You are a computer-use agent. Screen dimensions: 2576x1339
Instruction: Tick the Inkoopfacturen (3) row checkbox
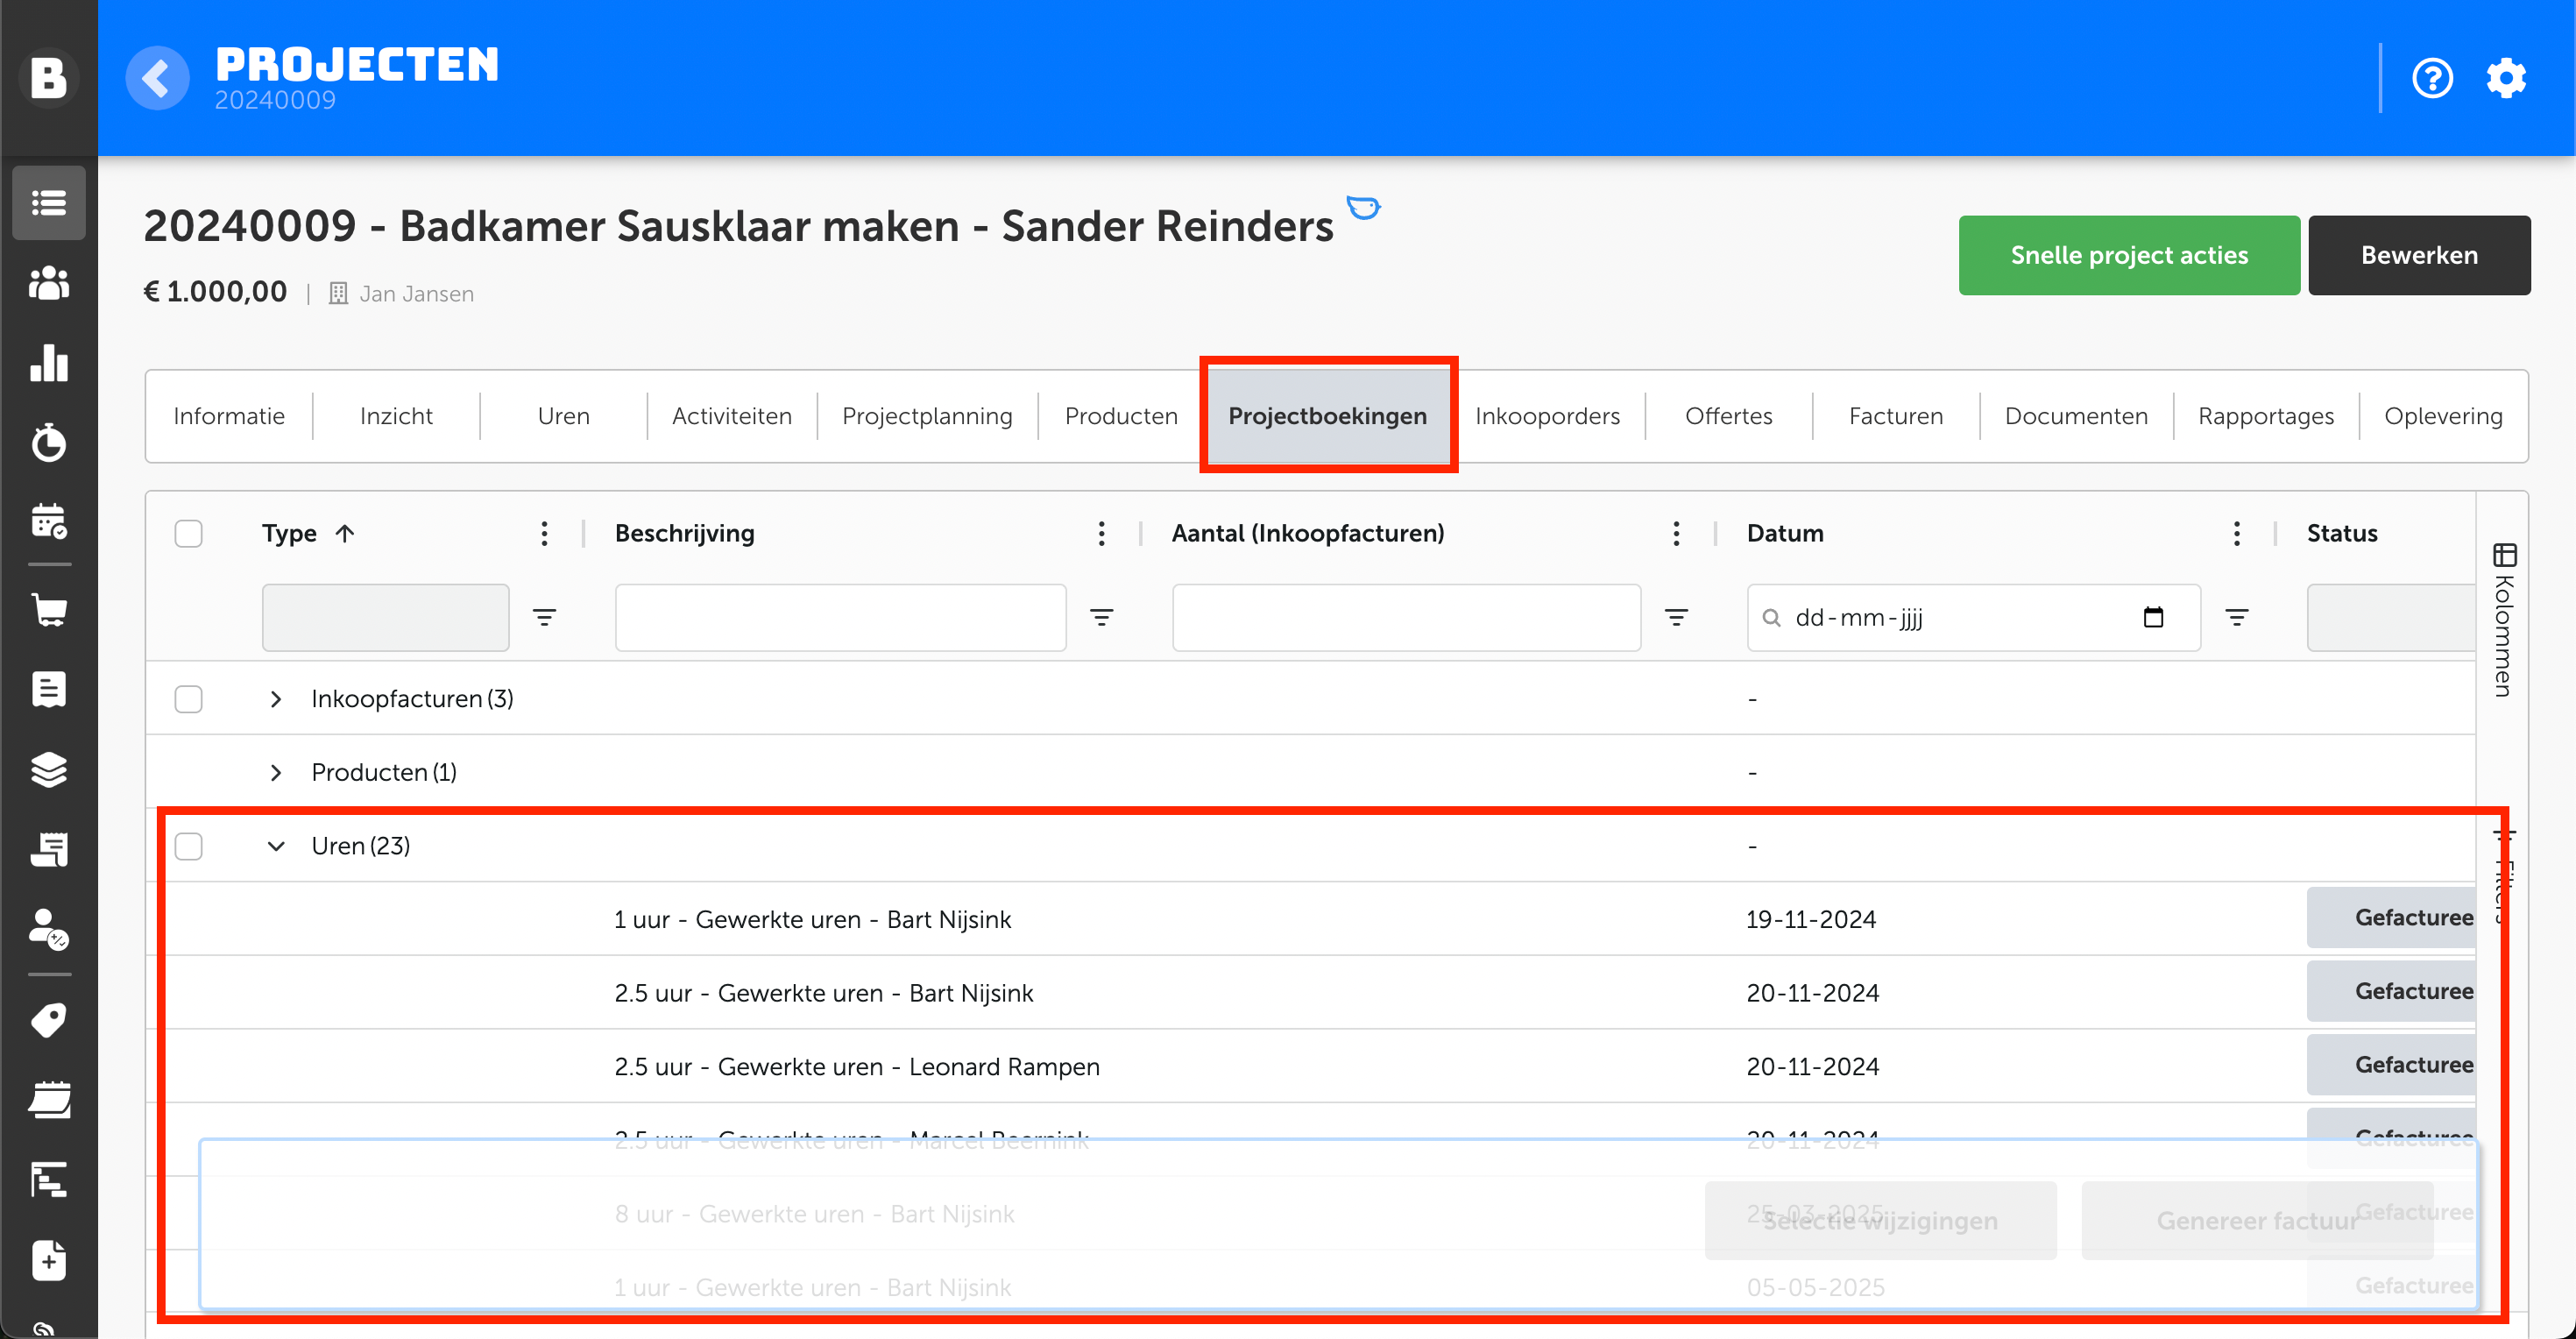188,698
